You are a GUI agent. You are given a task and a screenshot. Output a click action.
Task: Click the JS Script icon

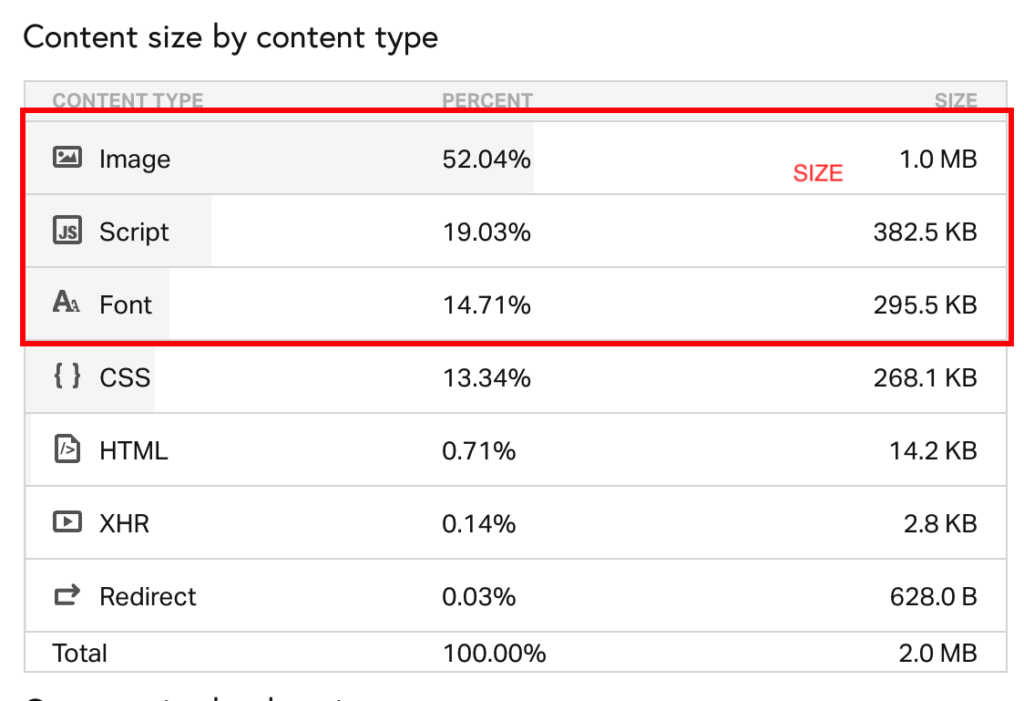pyautogui.click(x=67, y=231)
